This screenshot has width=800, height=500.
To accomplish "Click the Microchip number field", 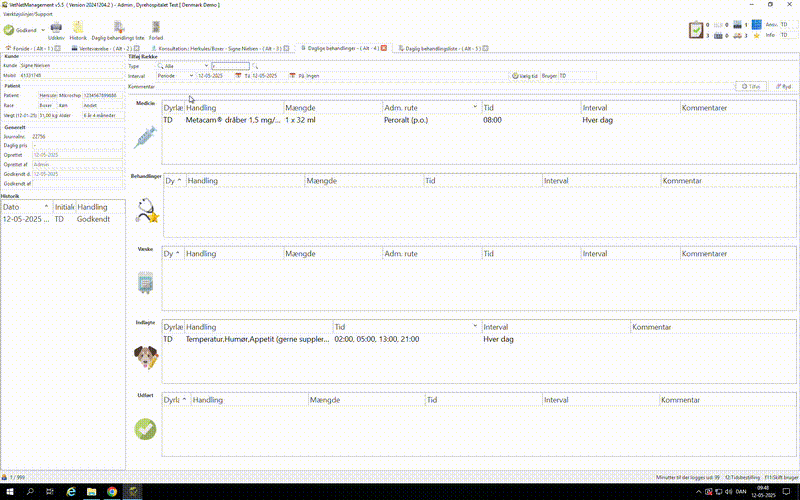I will pyautogui.click(x=103, y=95).
